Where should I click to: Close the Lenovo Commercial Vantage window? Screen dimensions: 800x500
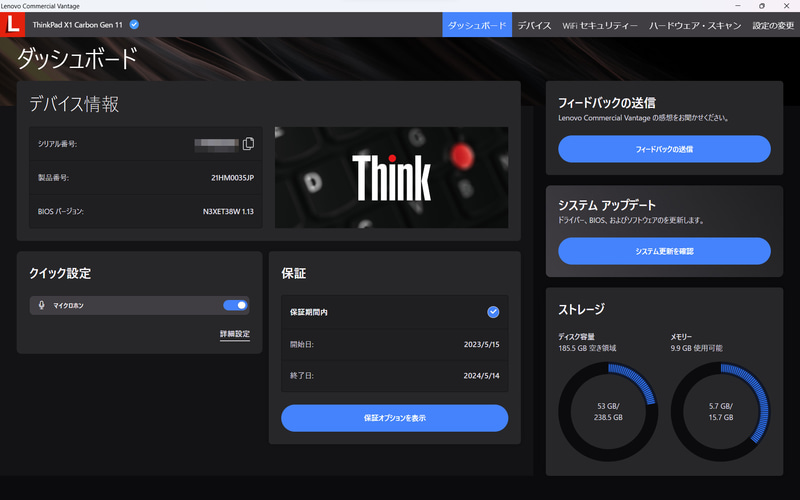pyautogui.click(x=786, y=6)
